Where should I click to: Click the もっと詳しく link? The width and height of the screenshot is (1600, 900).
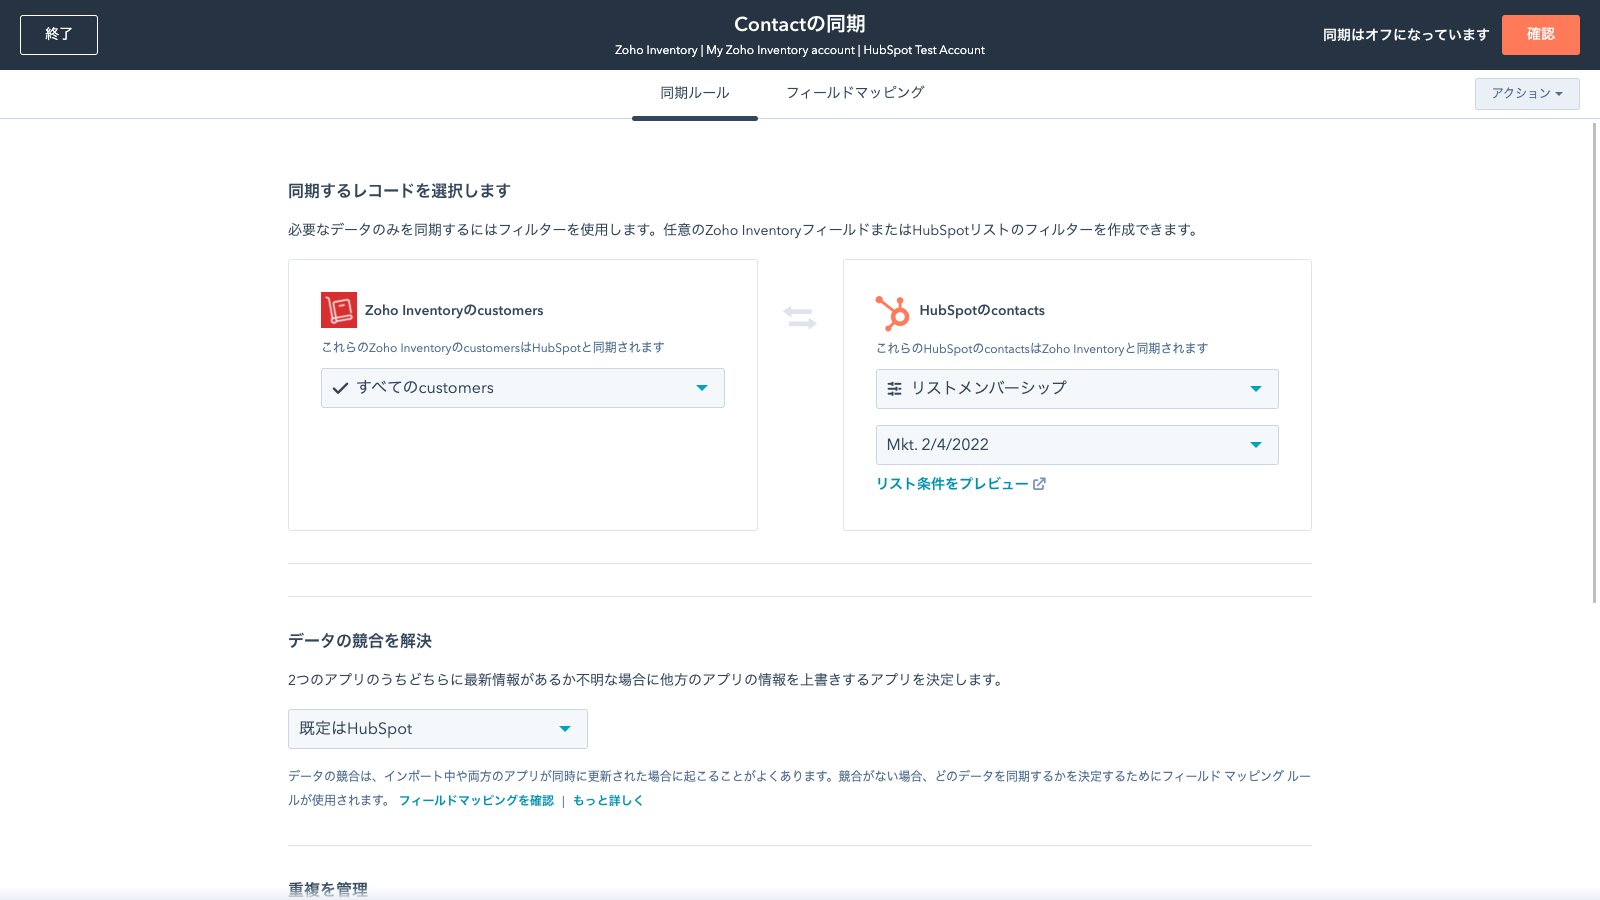(606, 800)
